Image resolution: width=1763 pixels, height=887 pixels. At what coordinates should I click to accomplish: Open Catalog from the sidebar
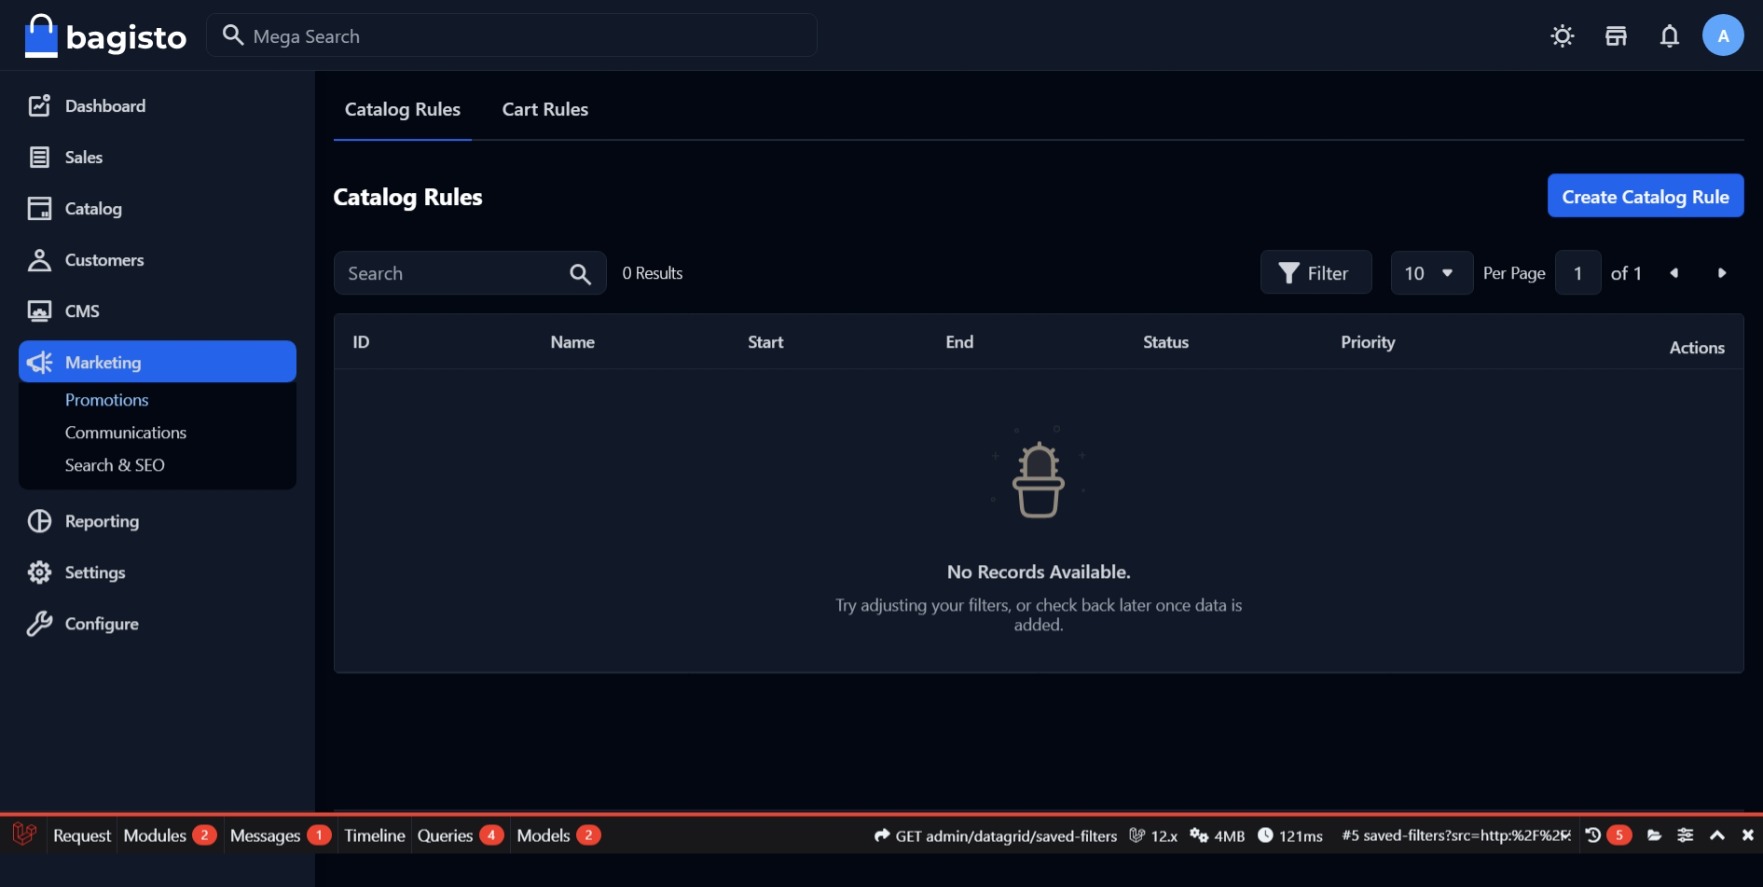click(x=157, y=208)
